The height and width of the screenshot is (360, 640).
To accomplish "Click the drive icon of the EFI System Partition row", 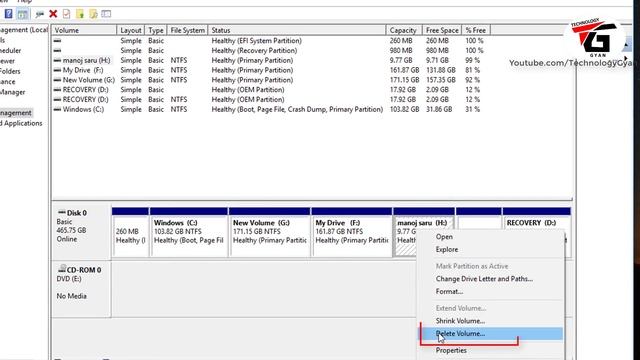I will point(58,41).
